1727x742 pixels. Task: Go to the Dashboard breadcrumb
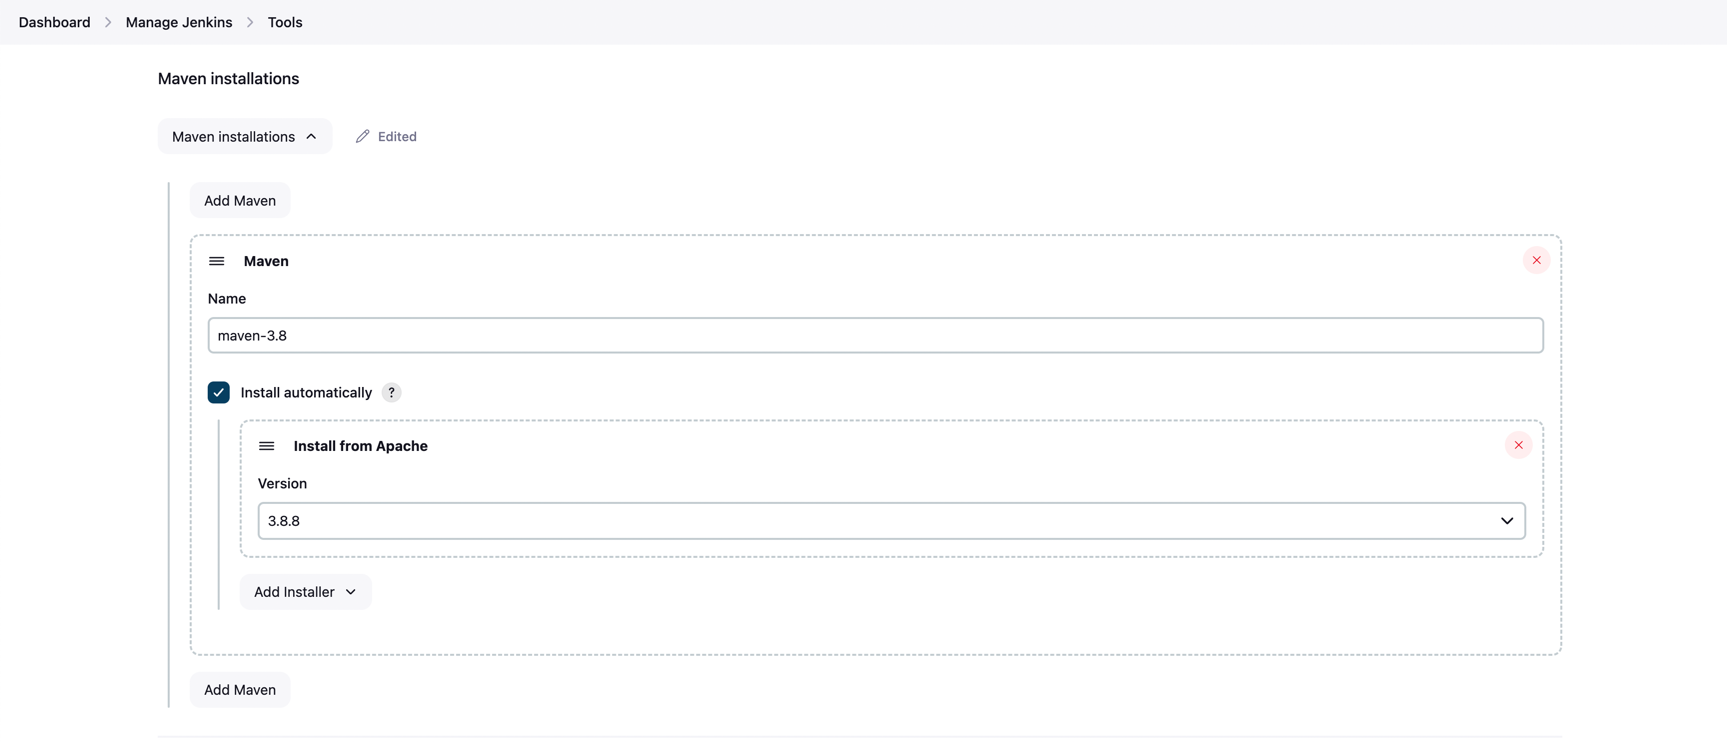(54, 22)
